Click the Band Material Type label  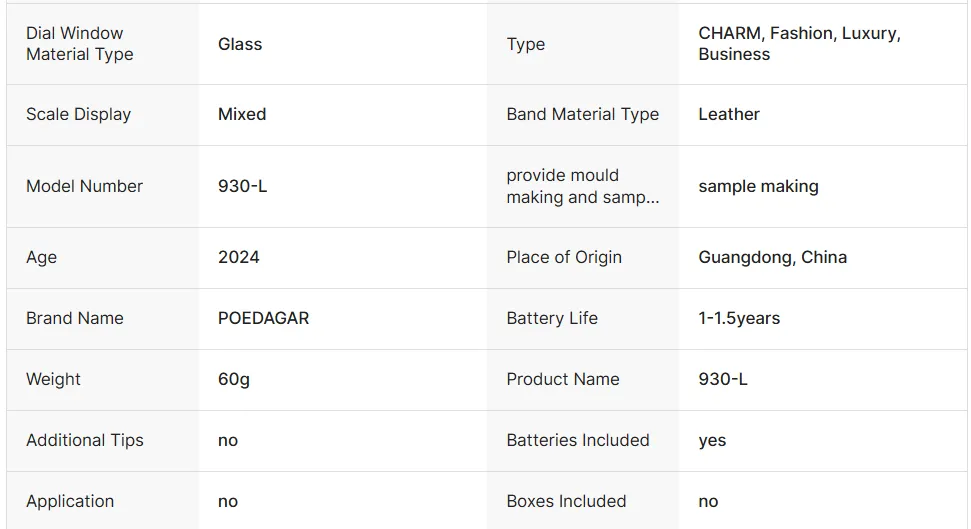point(582,115)
